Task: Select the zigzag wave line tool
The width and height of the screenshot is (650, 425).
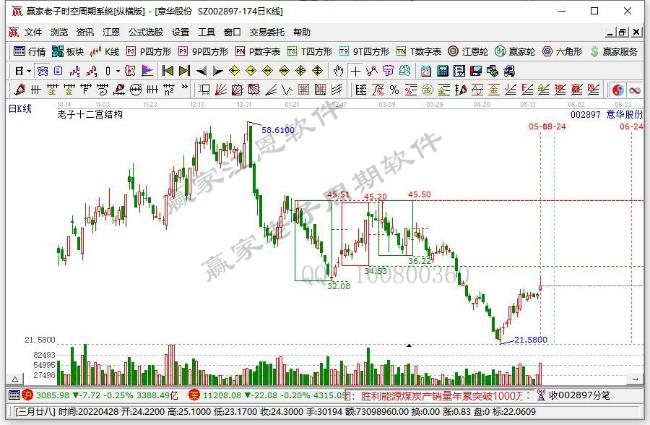Action: click(287, 89)
